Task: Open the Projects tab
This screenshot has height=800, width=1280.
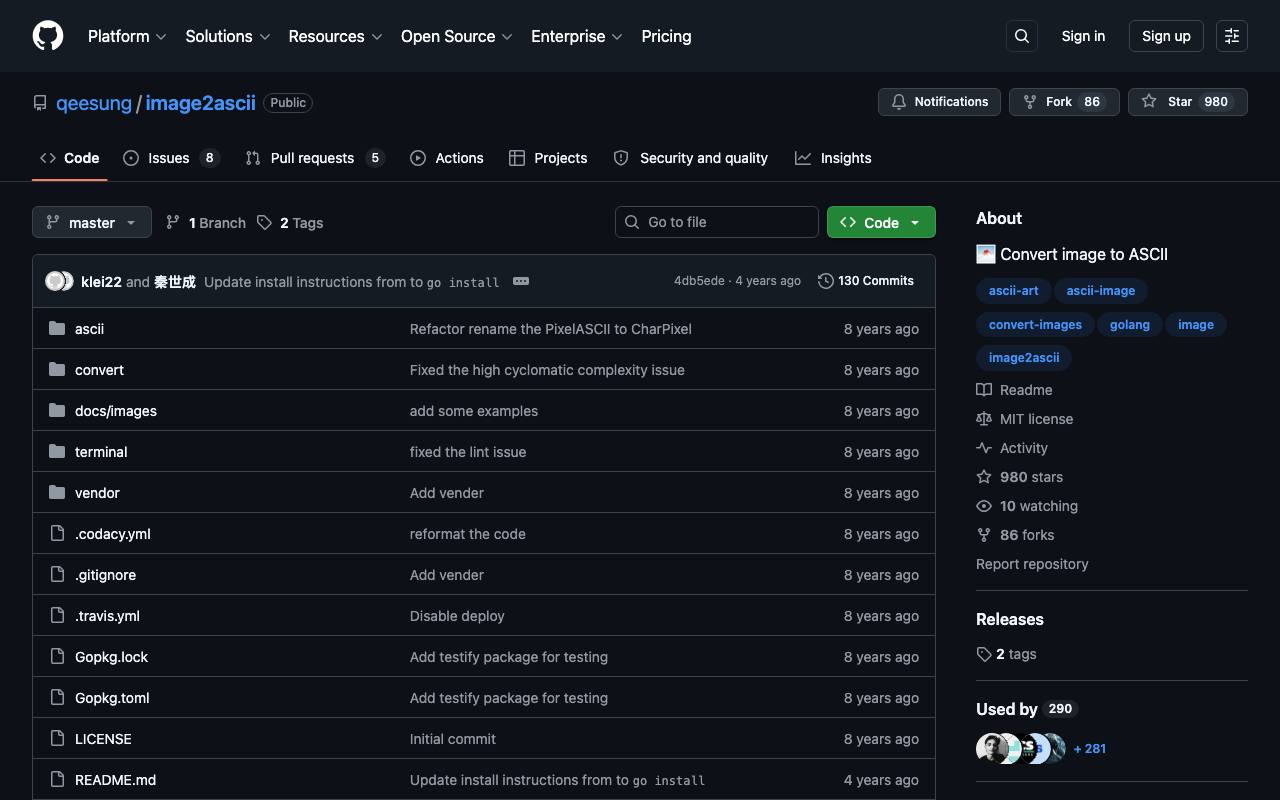Action: 548,158
